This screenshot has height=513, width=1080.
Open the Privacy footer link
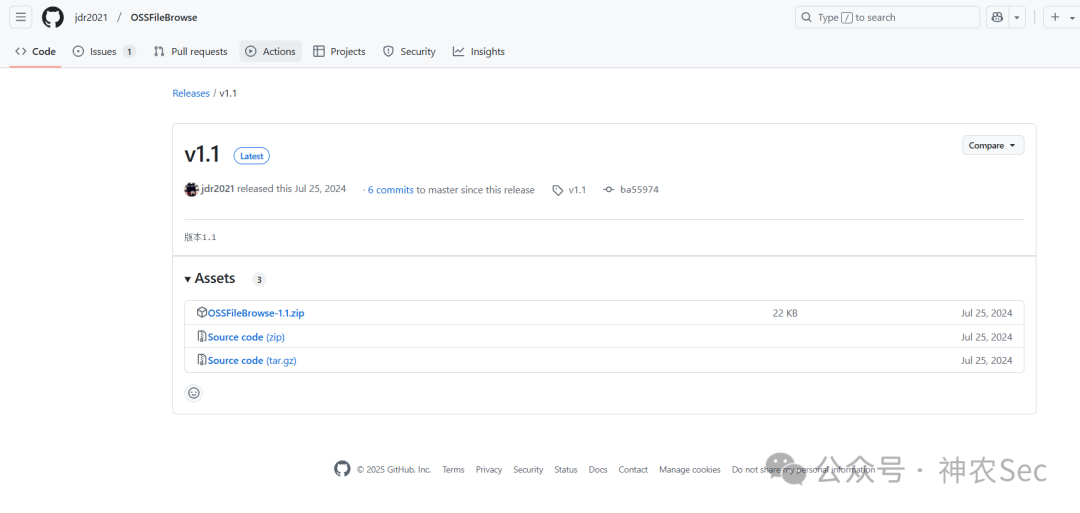[x=489, y=470]
